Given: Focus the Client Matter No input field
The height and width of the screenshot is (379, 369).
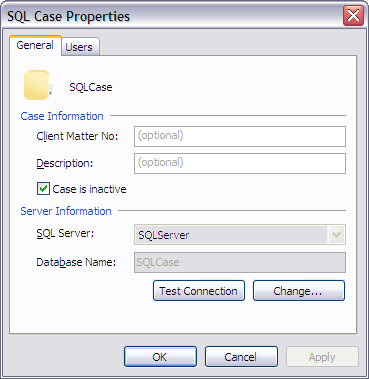Looking at the screenshot, I should 240,136.
